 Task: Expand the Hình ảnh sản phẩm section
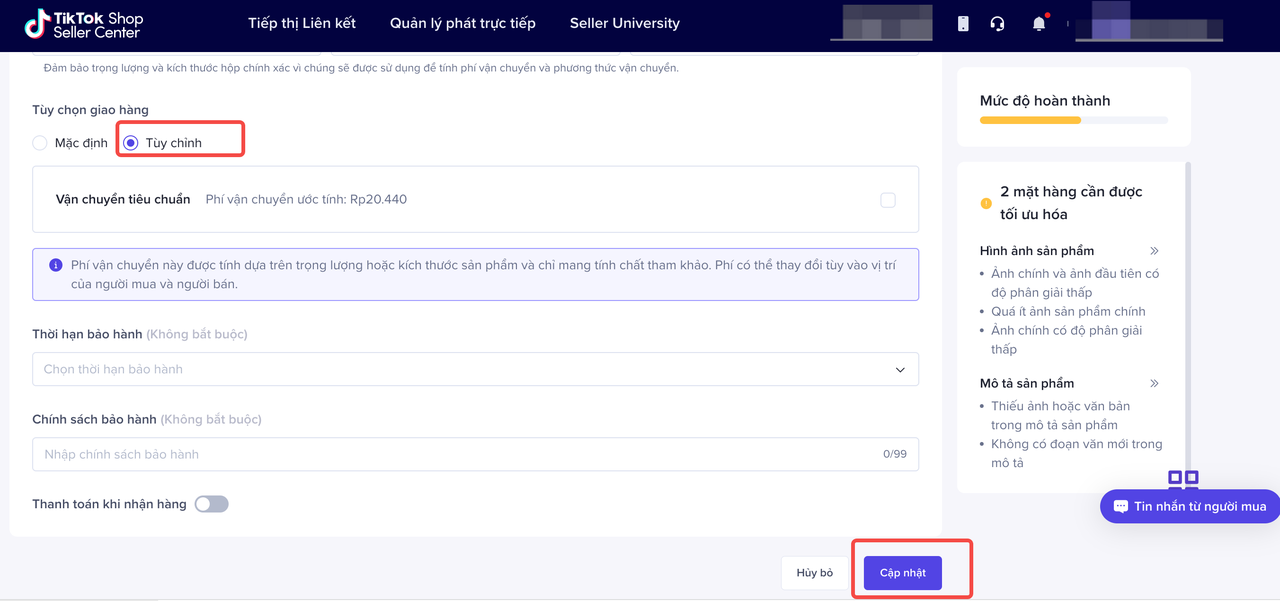pyautogui.click(x=1154, y=251)
